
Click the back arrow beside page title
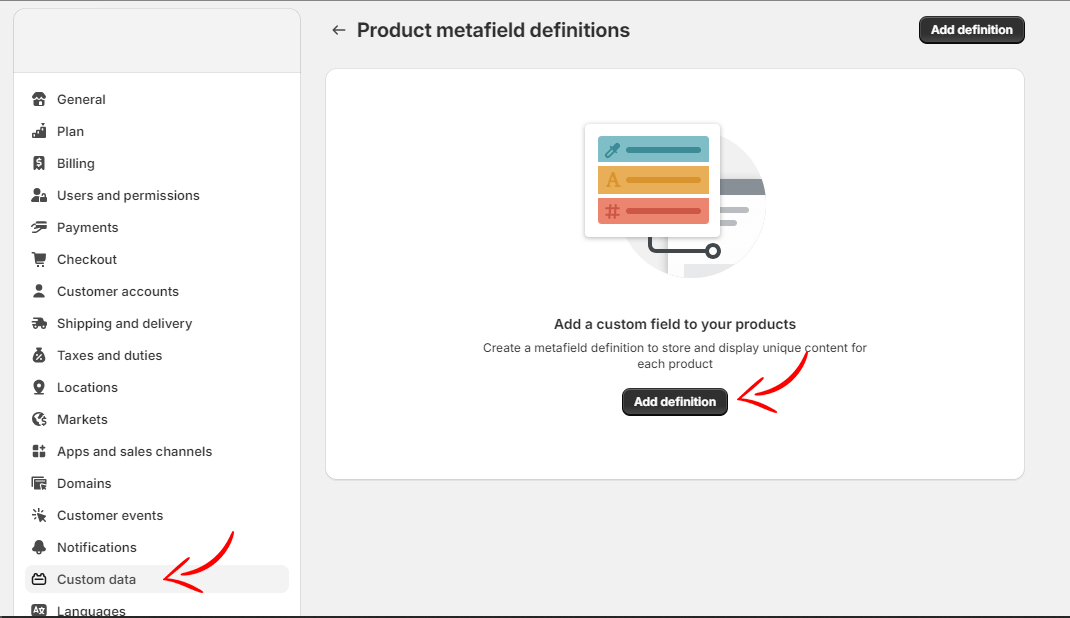339,30
